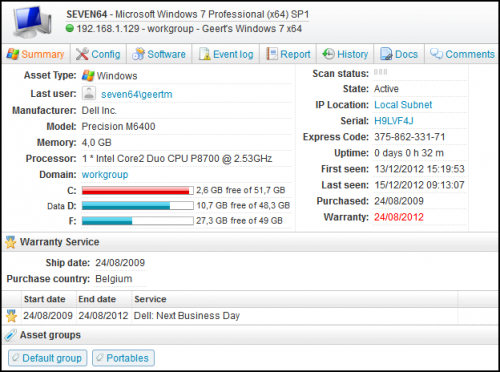This screenshot has height=372, width=500.
Task: Click the Purchased 24/08/2009 value
Action: (x=399, y=201)
